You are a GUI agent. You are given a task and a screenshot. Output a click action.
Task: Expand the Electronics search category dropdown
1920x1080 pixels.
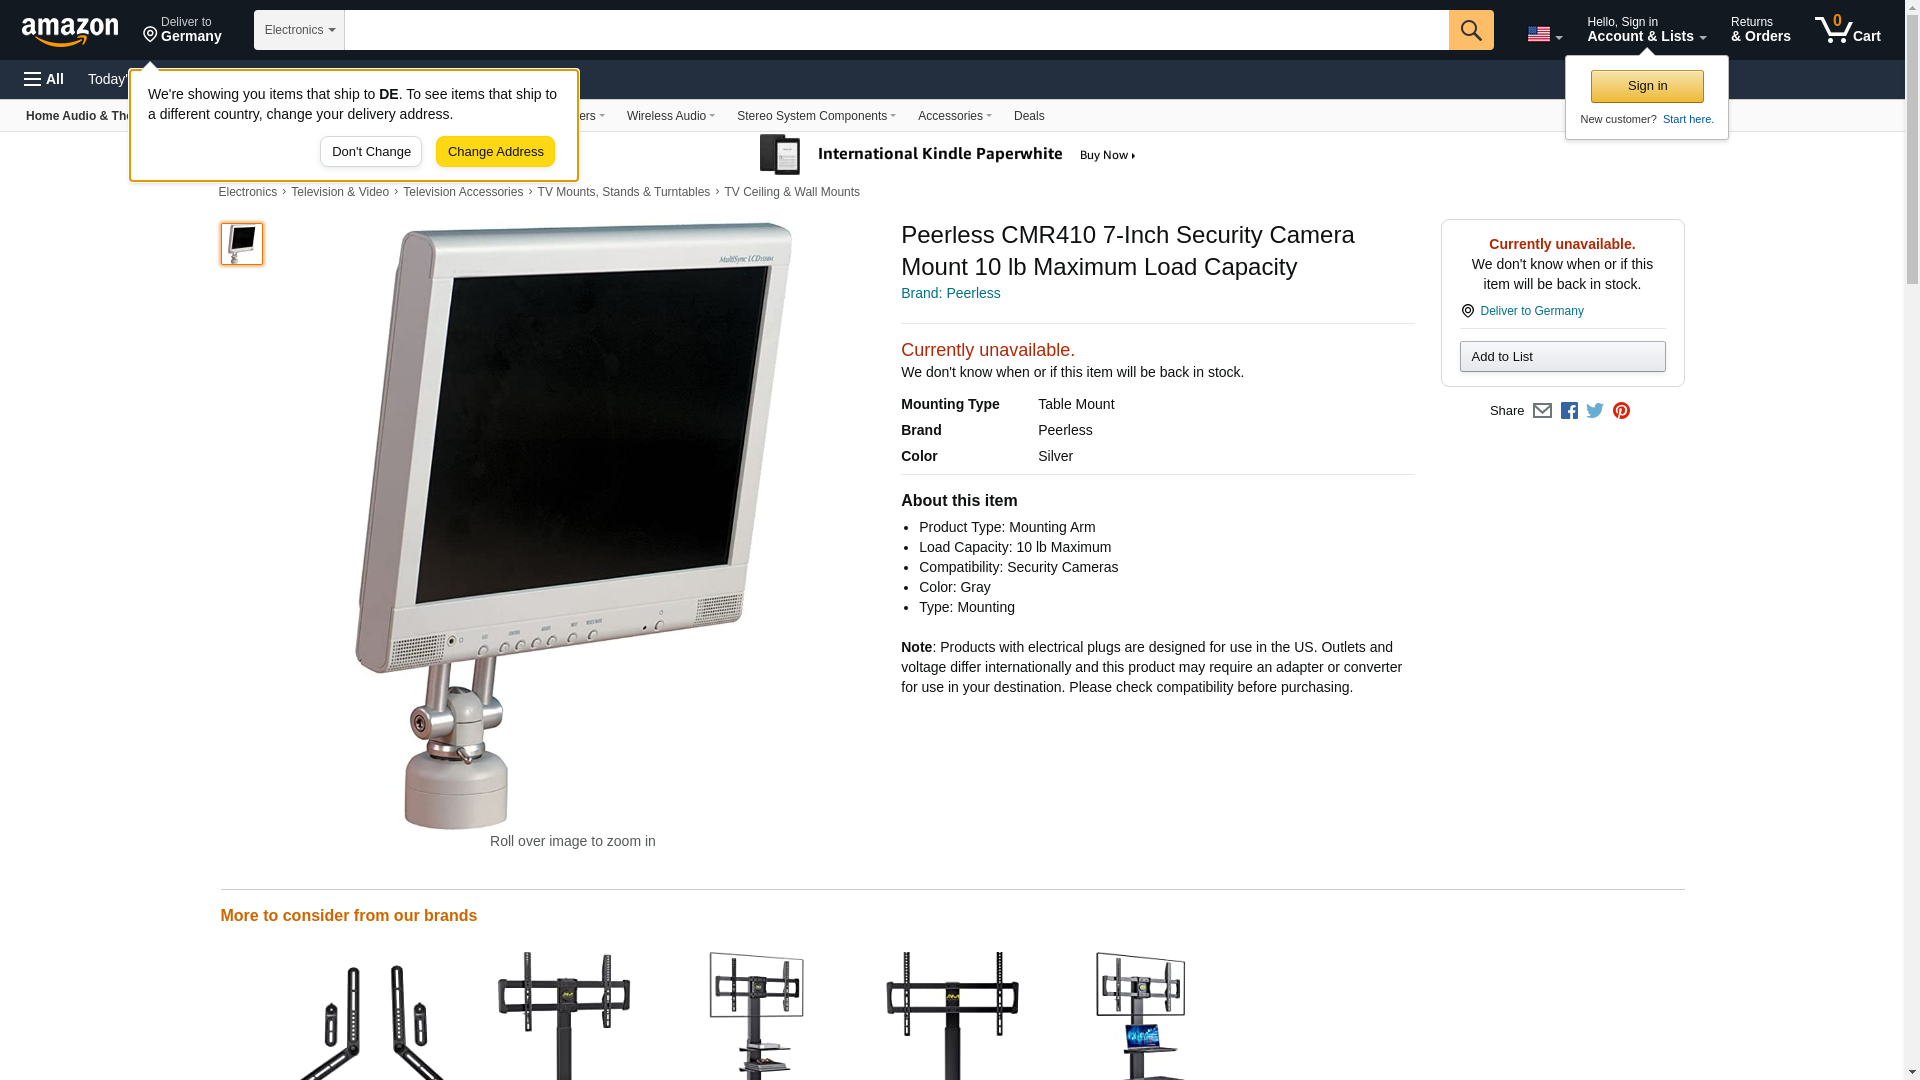click(299, 30)
